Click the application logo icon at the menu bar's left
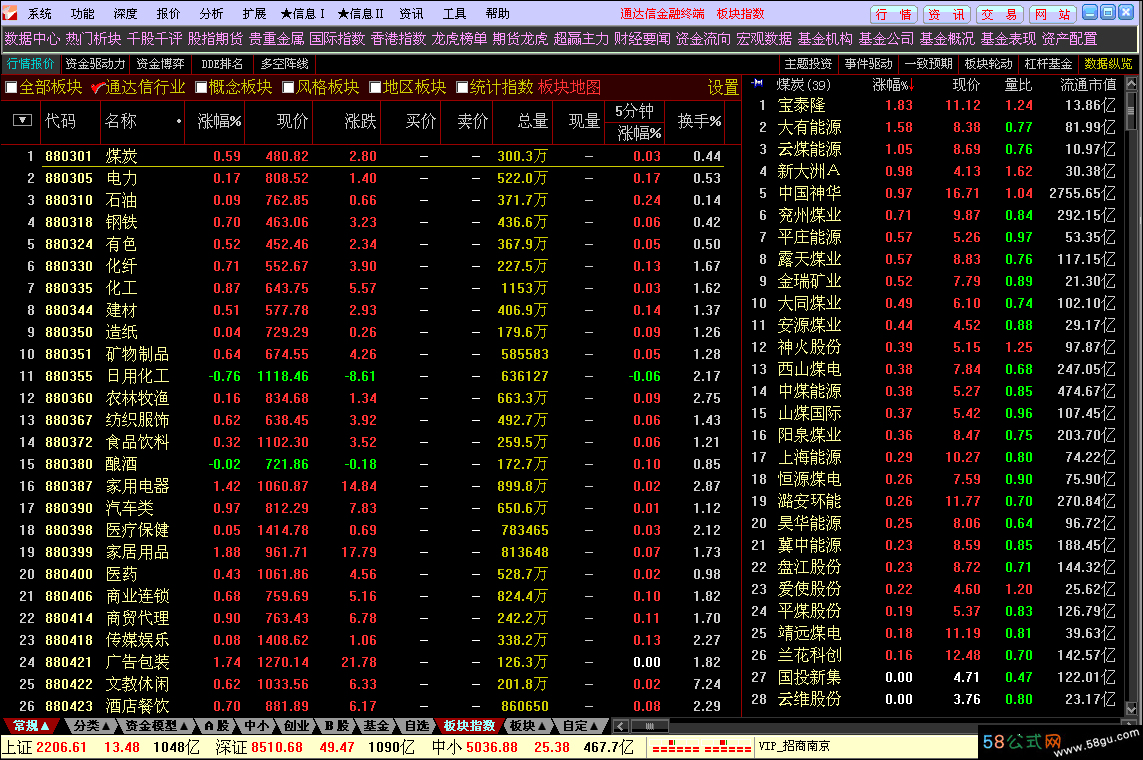The image size is (1143, 760). coord(10,12)
